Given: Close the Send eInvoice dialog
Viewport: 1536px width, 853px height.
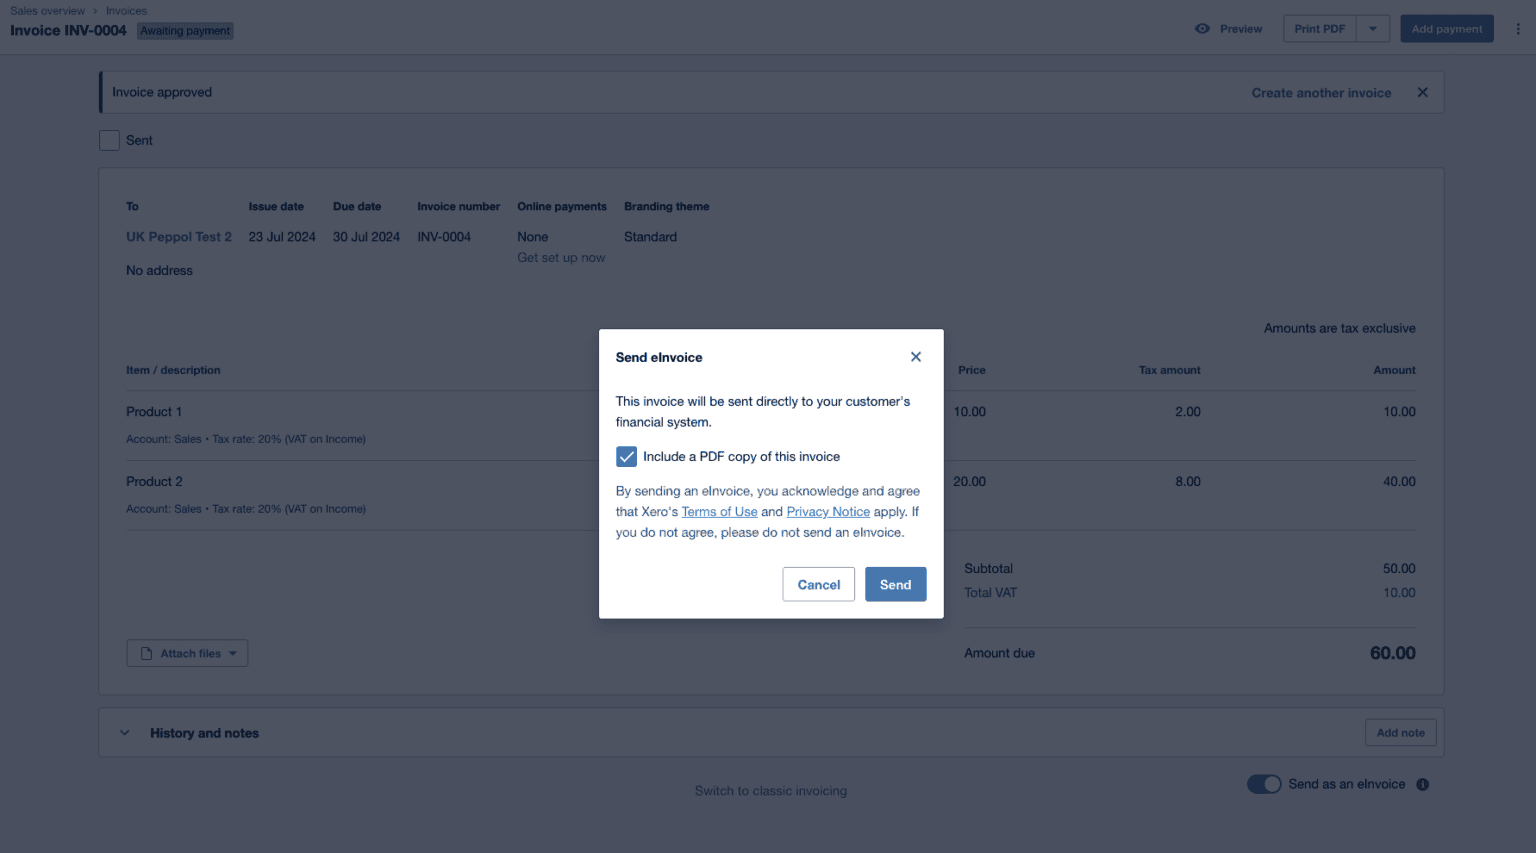Looking at the screenshot, I should pos(915,356).
